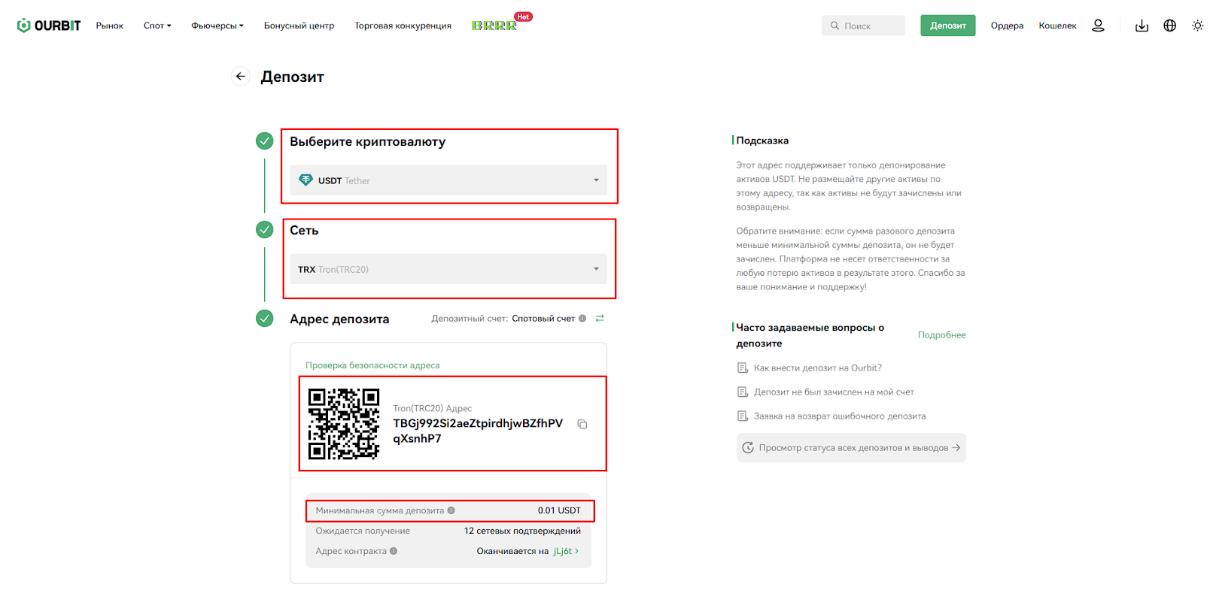
Task: Click 12 сетевых подтверждений text
Action: 522,531
